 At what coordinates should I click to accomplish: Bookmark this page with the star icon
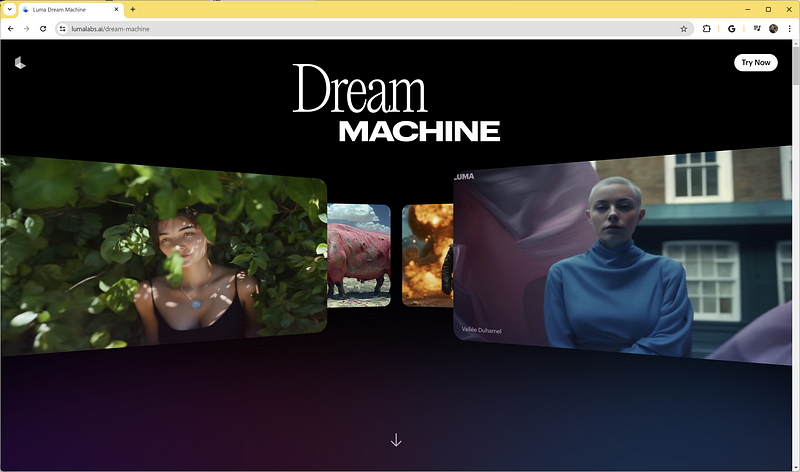[x=684, y=29]
